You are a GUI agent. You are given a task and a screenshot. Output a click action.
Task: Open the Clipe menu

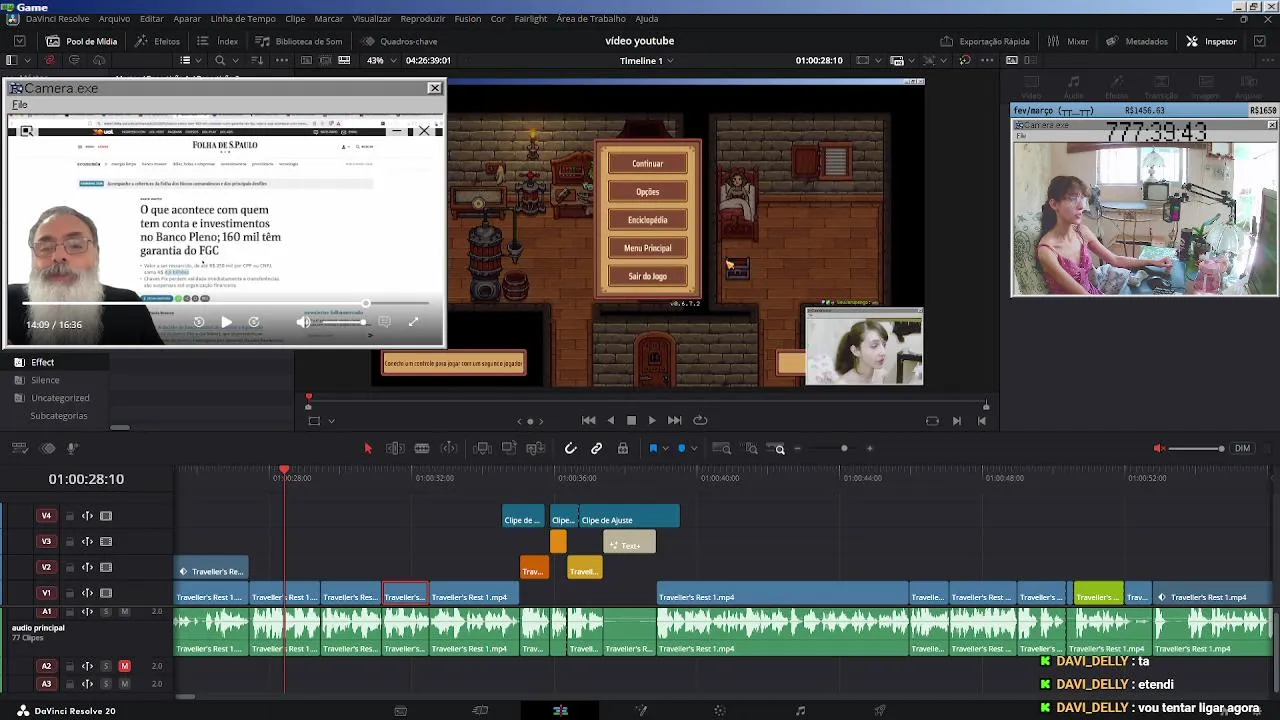tap(295, 19)
